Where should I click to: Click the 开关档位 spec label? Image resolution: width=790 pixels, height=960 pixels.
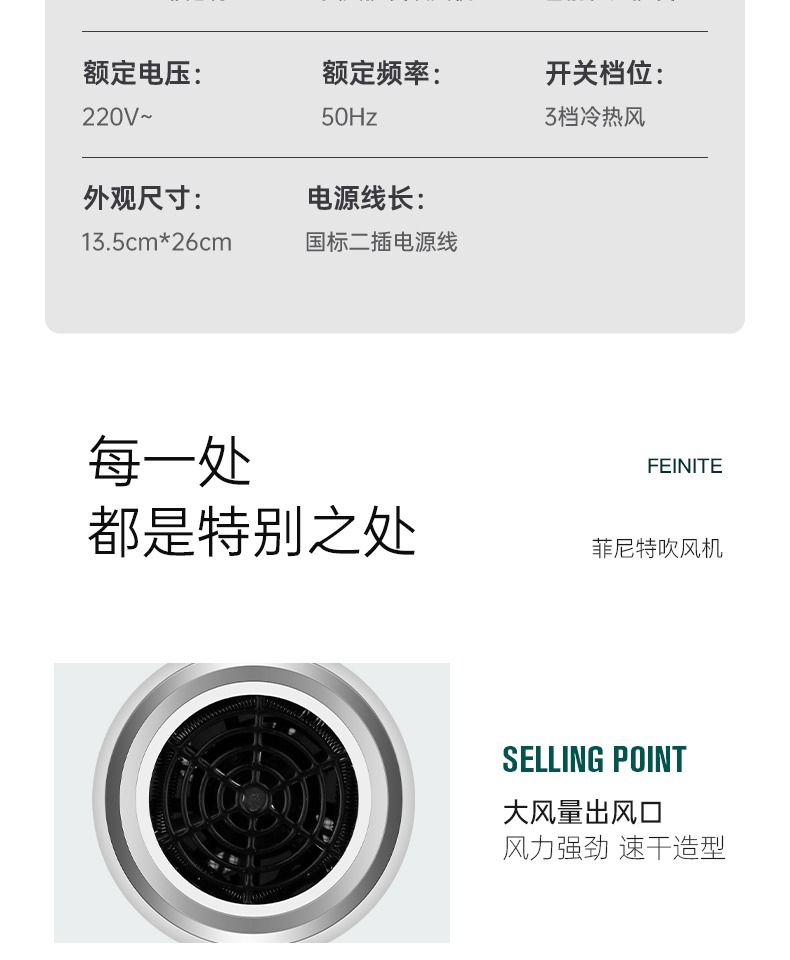tap(604, 74)
